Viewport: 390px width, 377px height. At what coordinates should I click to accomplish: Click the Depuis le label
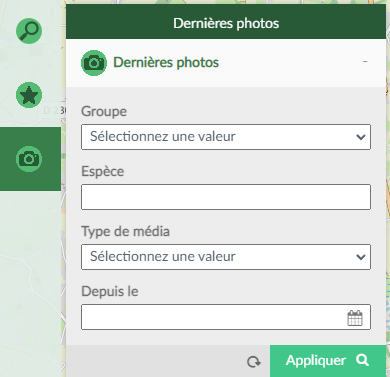point(110,291)
